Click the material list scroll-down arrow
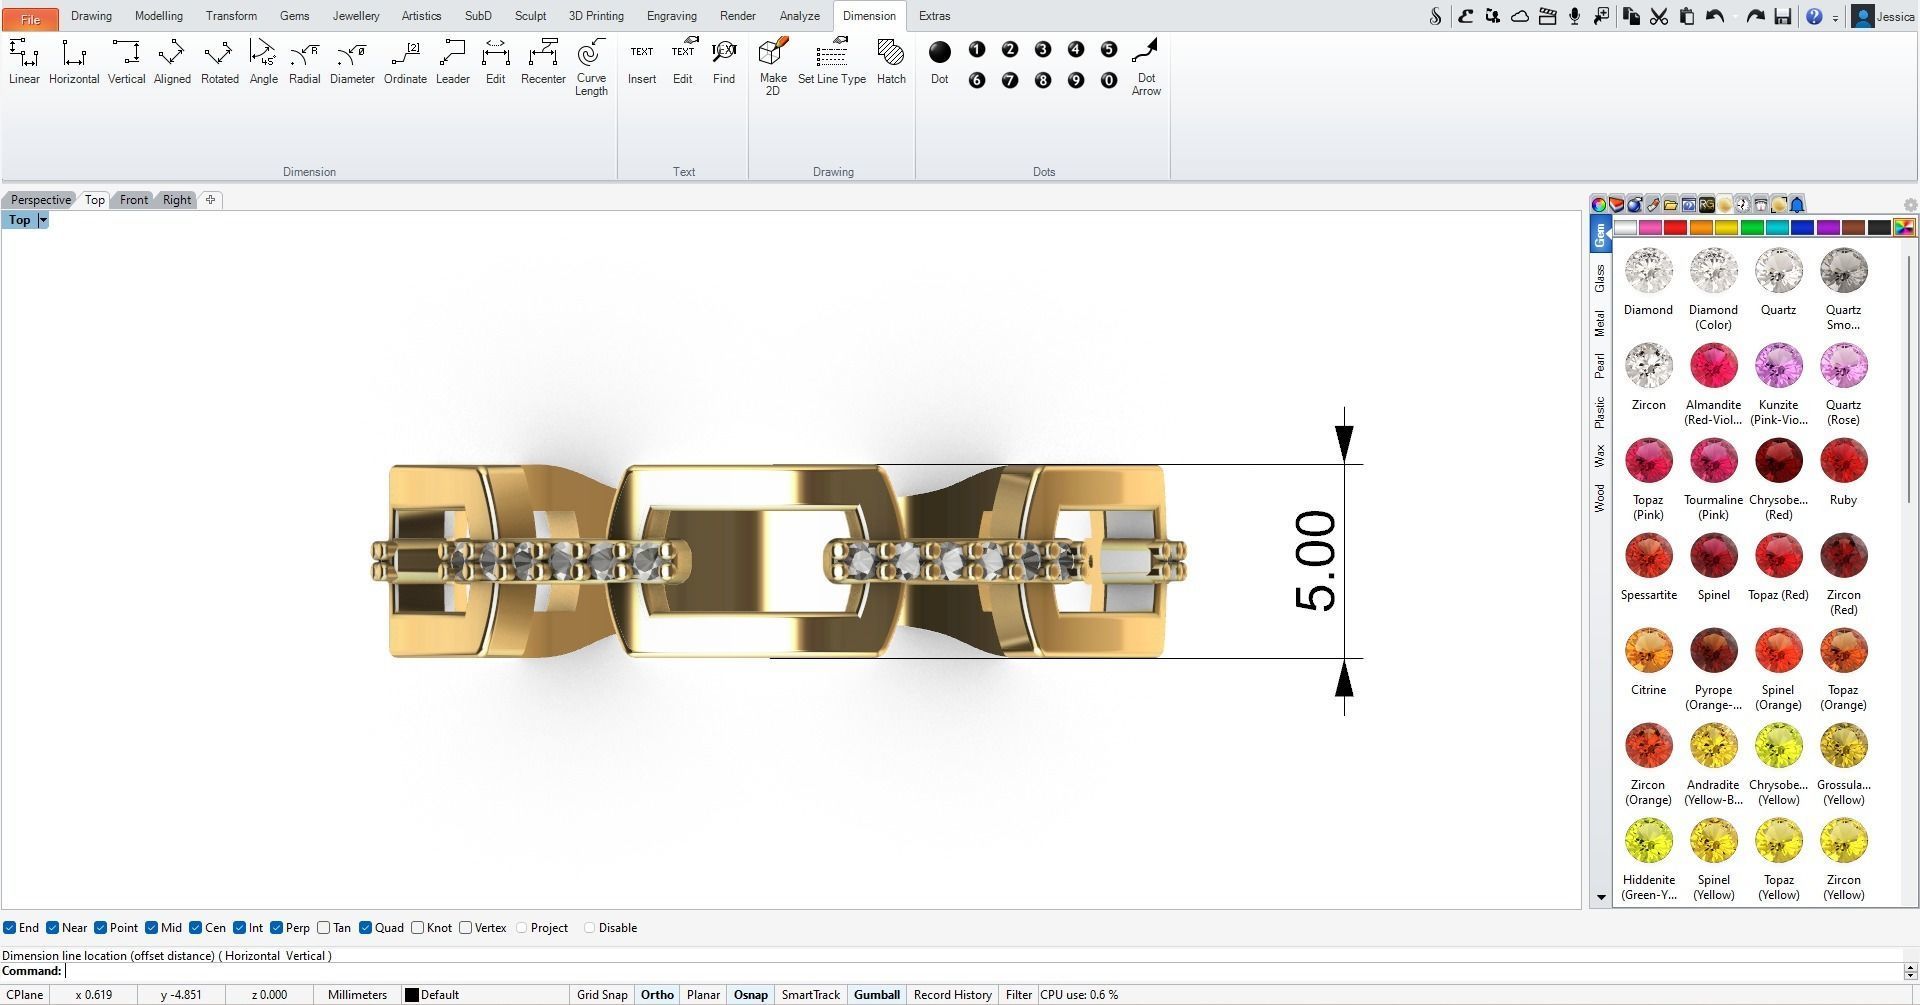Image resolution: width=1920 pixels, height=1005 pixels. 1601,897
